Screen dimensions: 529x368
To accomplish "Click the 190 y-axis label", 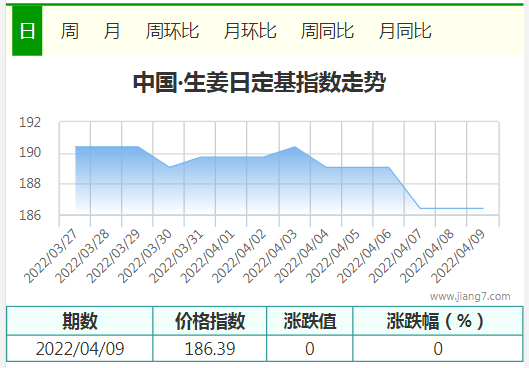I will tap(30, 152).
